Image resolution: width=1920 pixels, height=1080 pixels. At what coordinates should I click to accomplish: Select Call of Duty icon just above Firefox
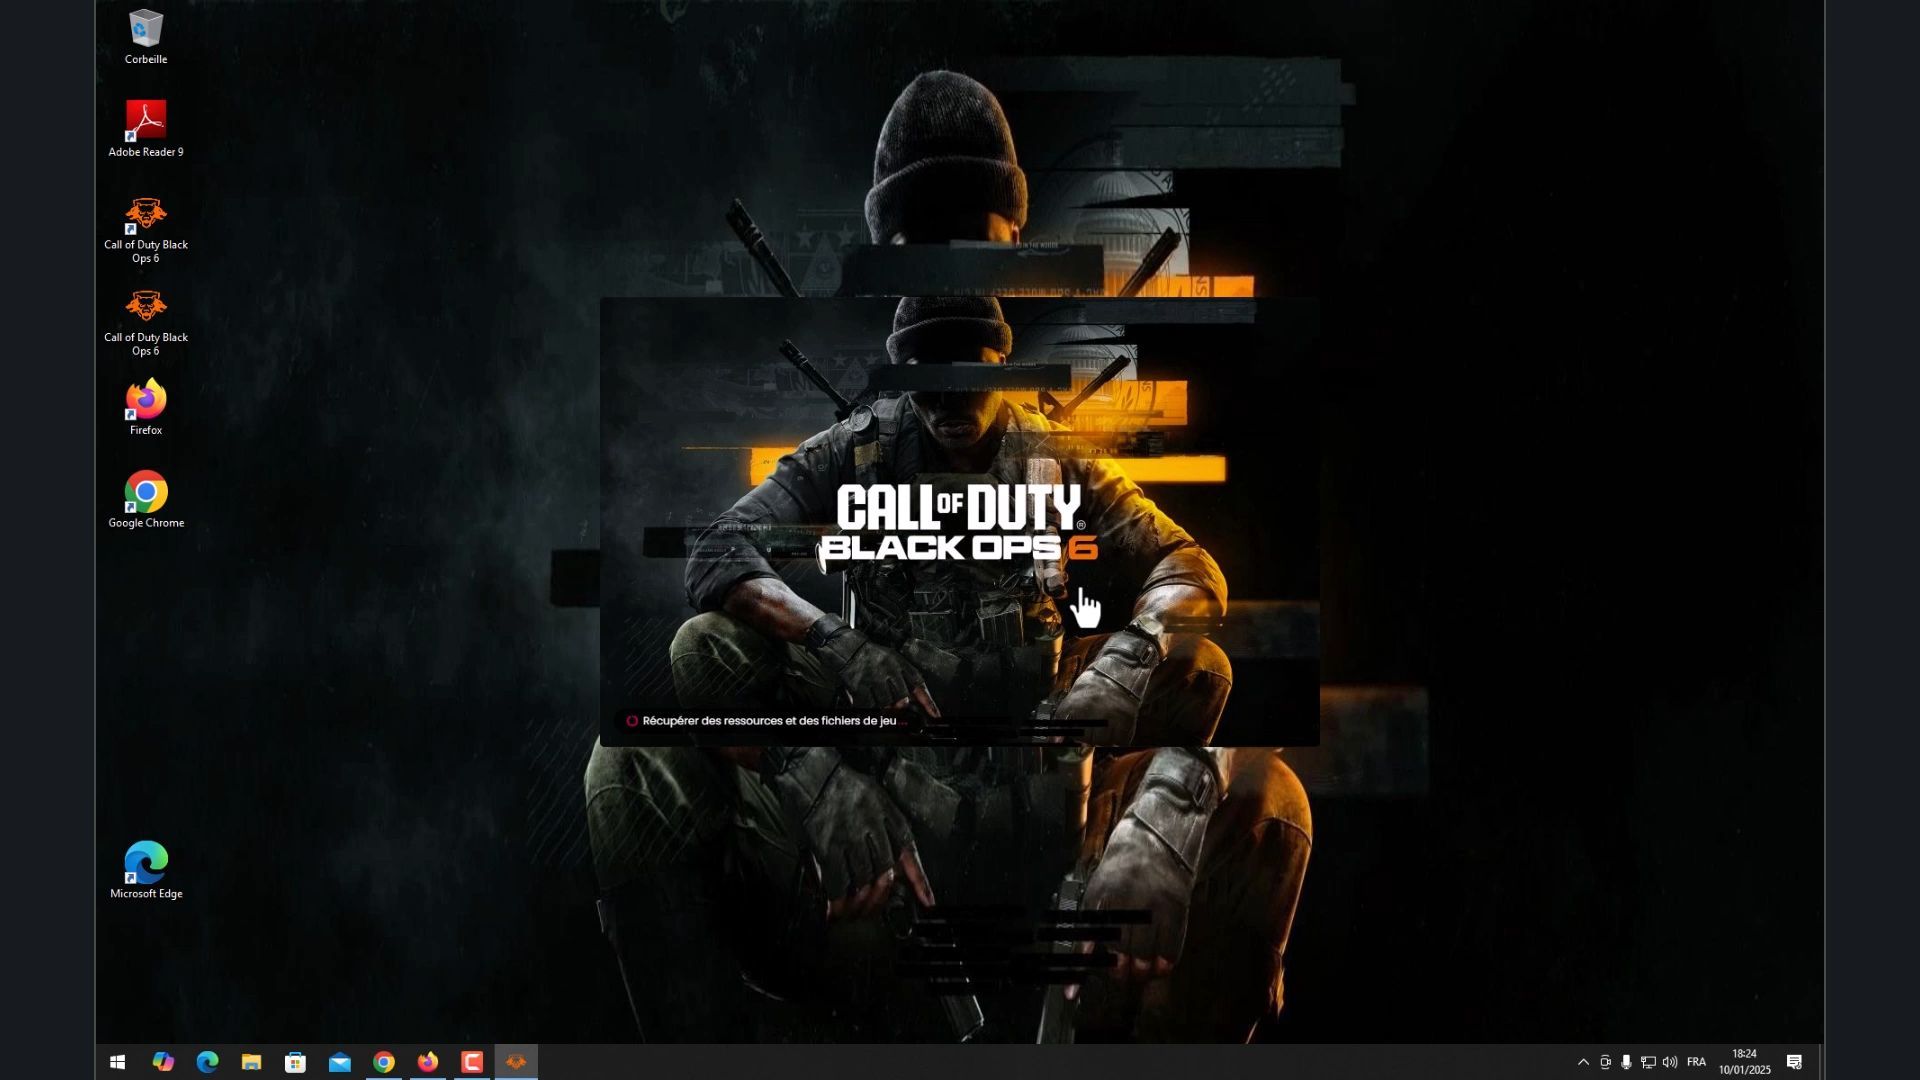click(x=146, y=322)
